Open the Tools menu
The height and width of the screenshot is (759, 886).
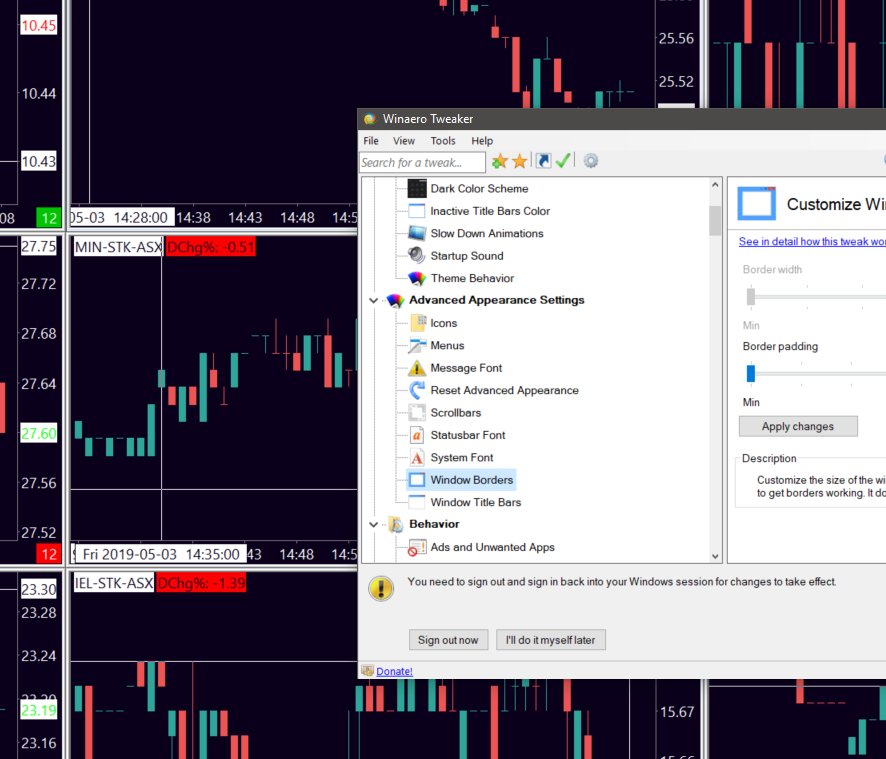[443, 141]
